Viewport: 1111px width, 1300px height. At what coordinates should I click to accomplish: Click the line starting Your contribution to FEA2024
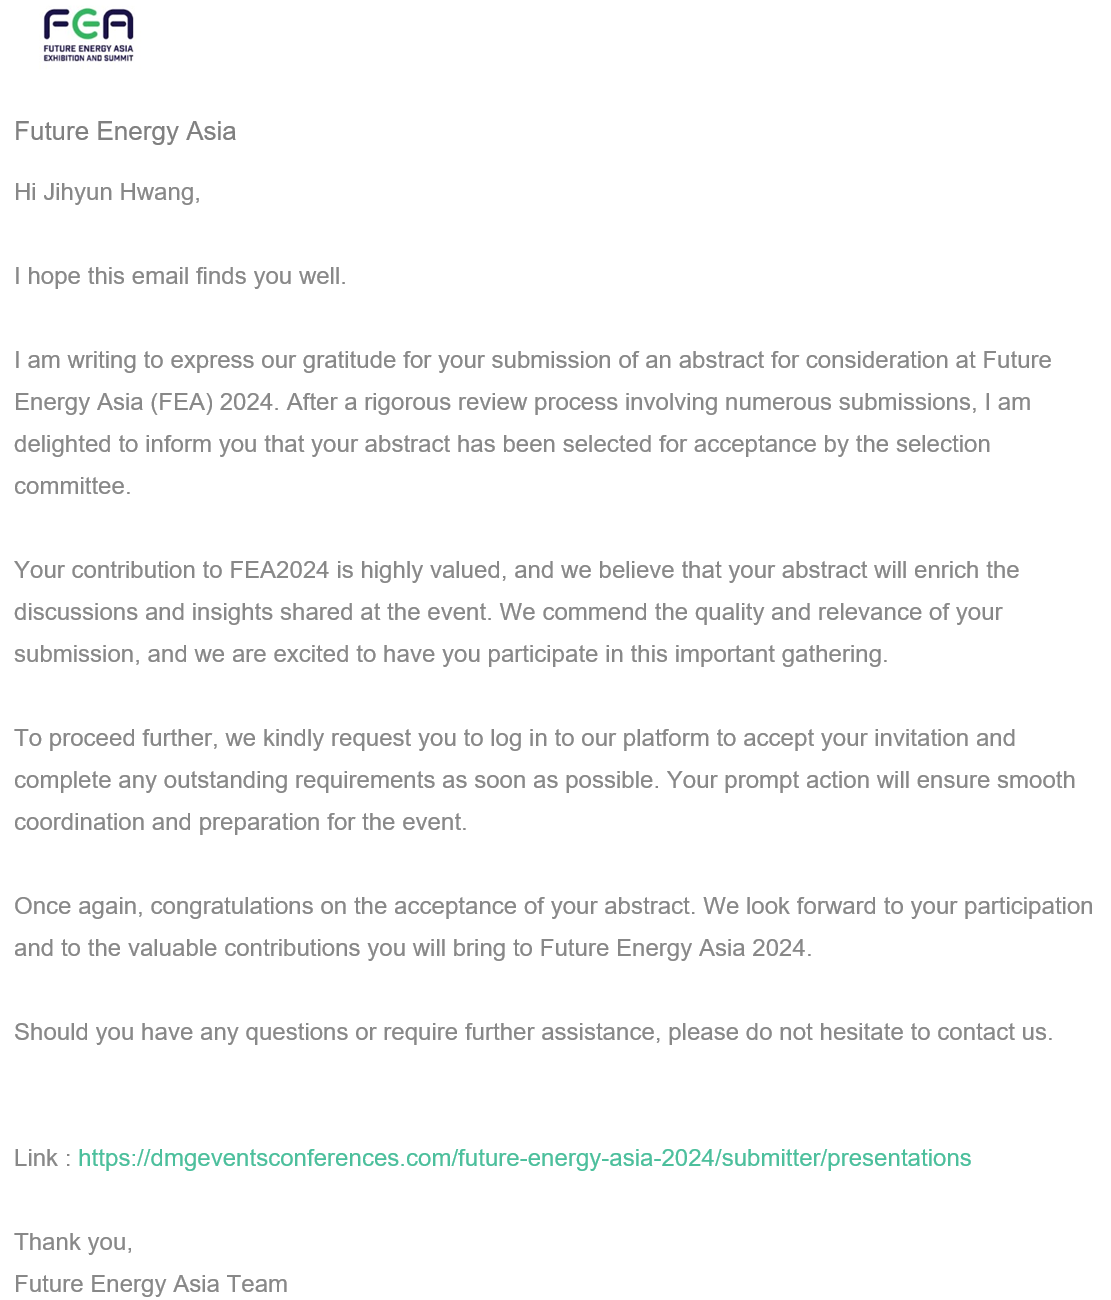517,570
